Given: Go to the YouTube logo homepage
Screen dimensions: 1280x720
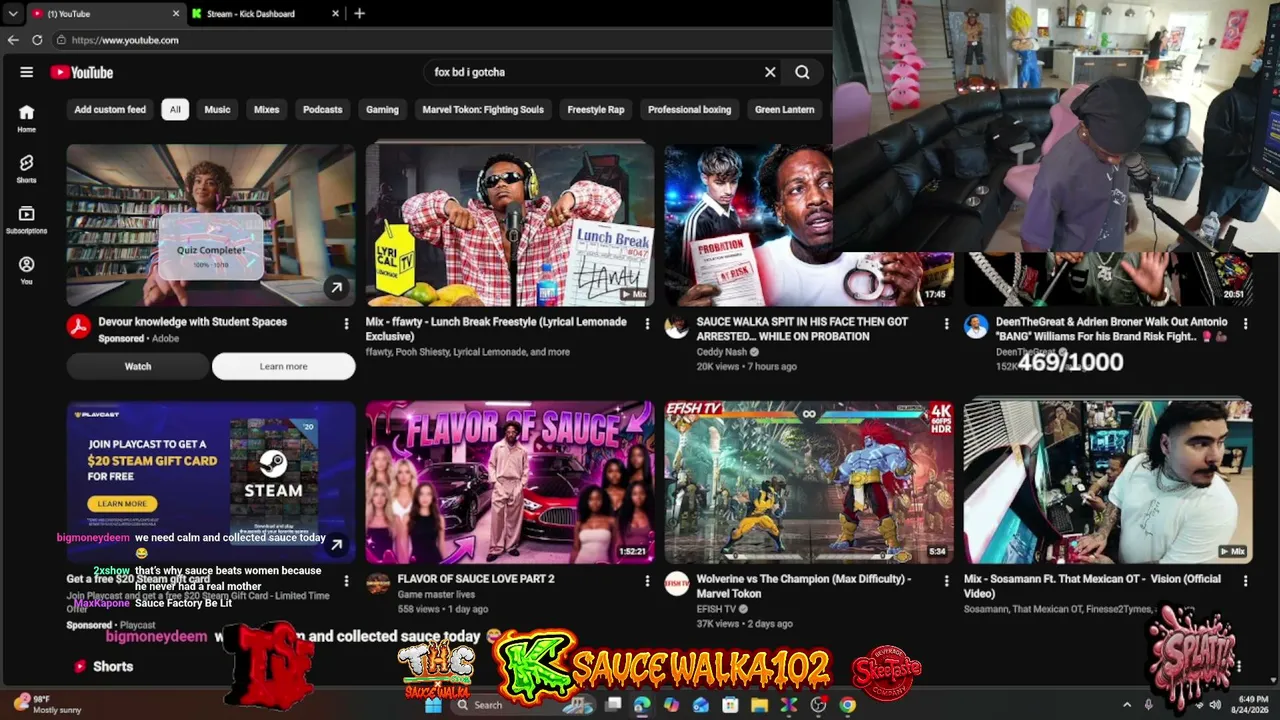Looking at the screenshot, I should tap(82, 72).
